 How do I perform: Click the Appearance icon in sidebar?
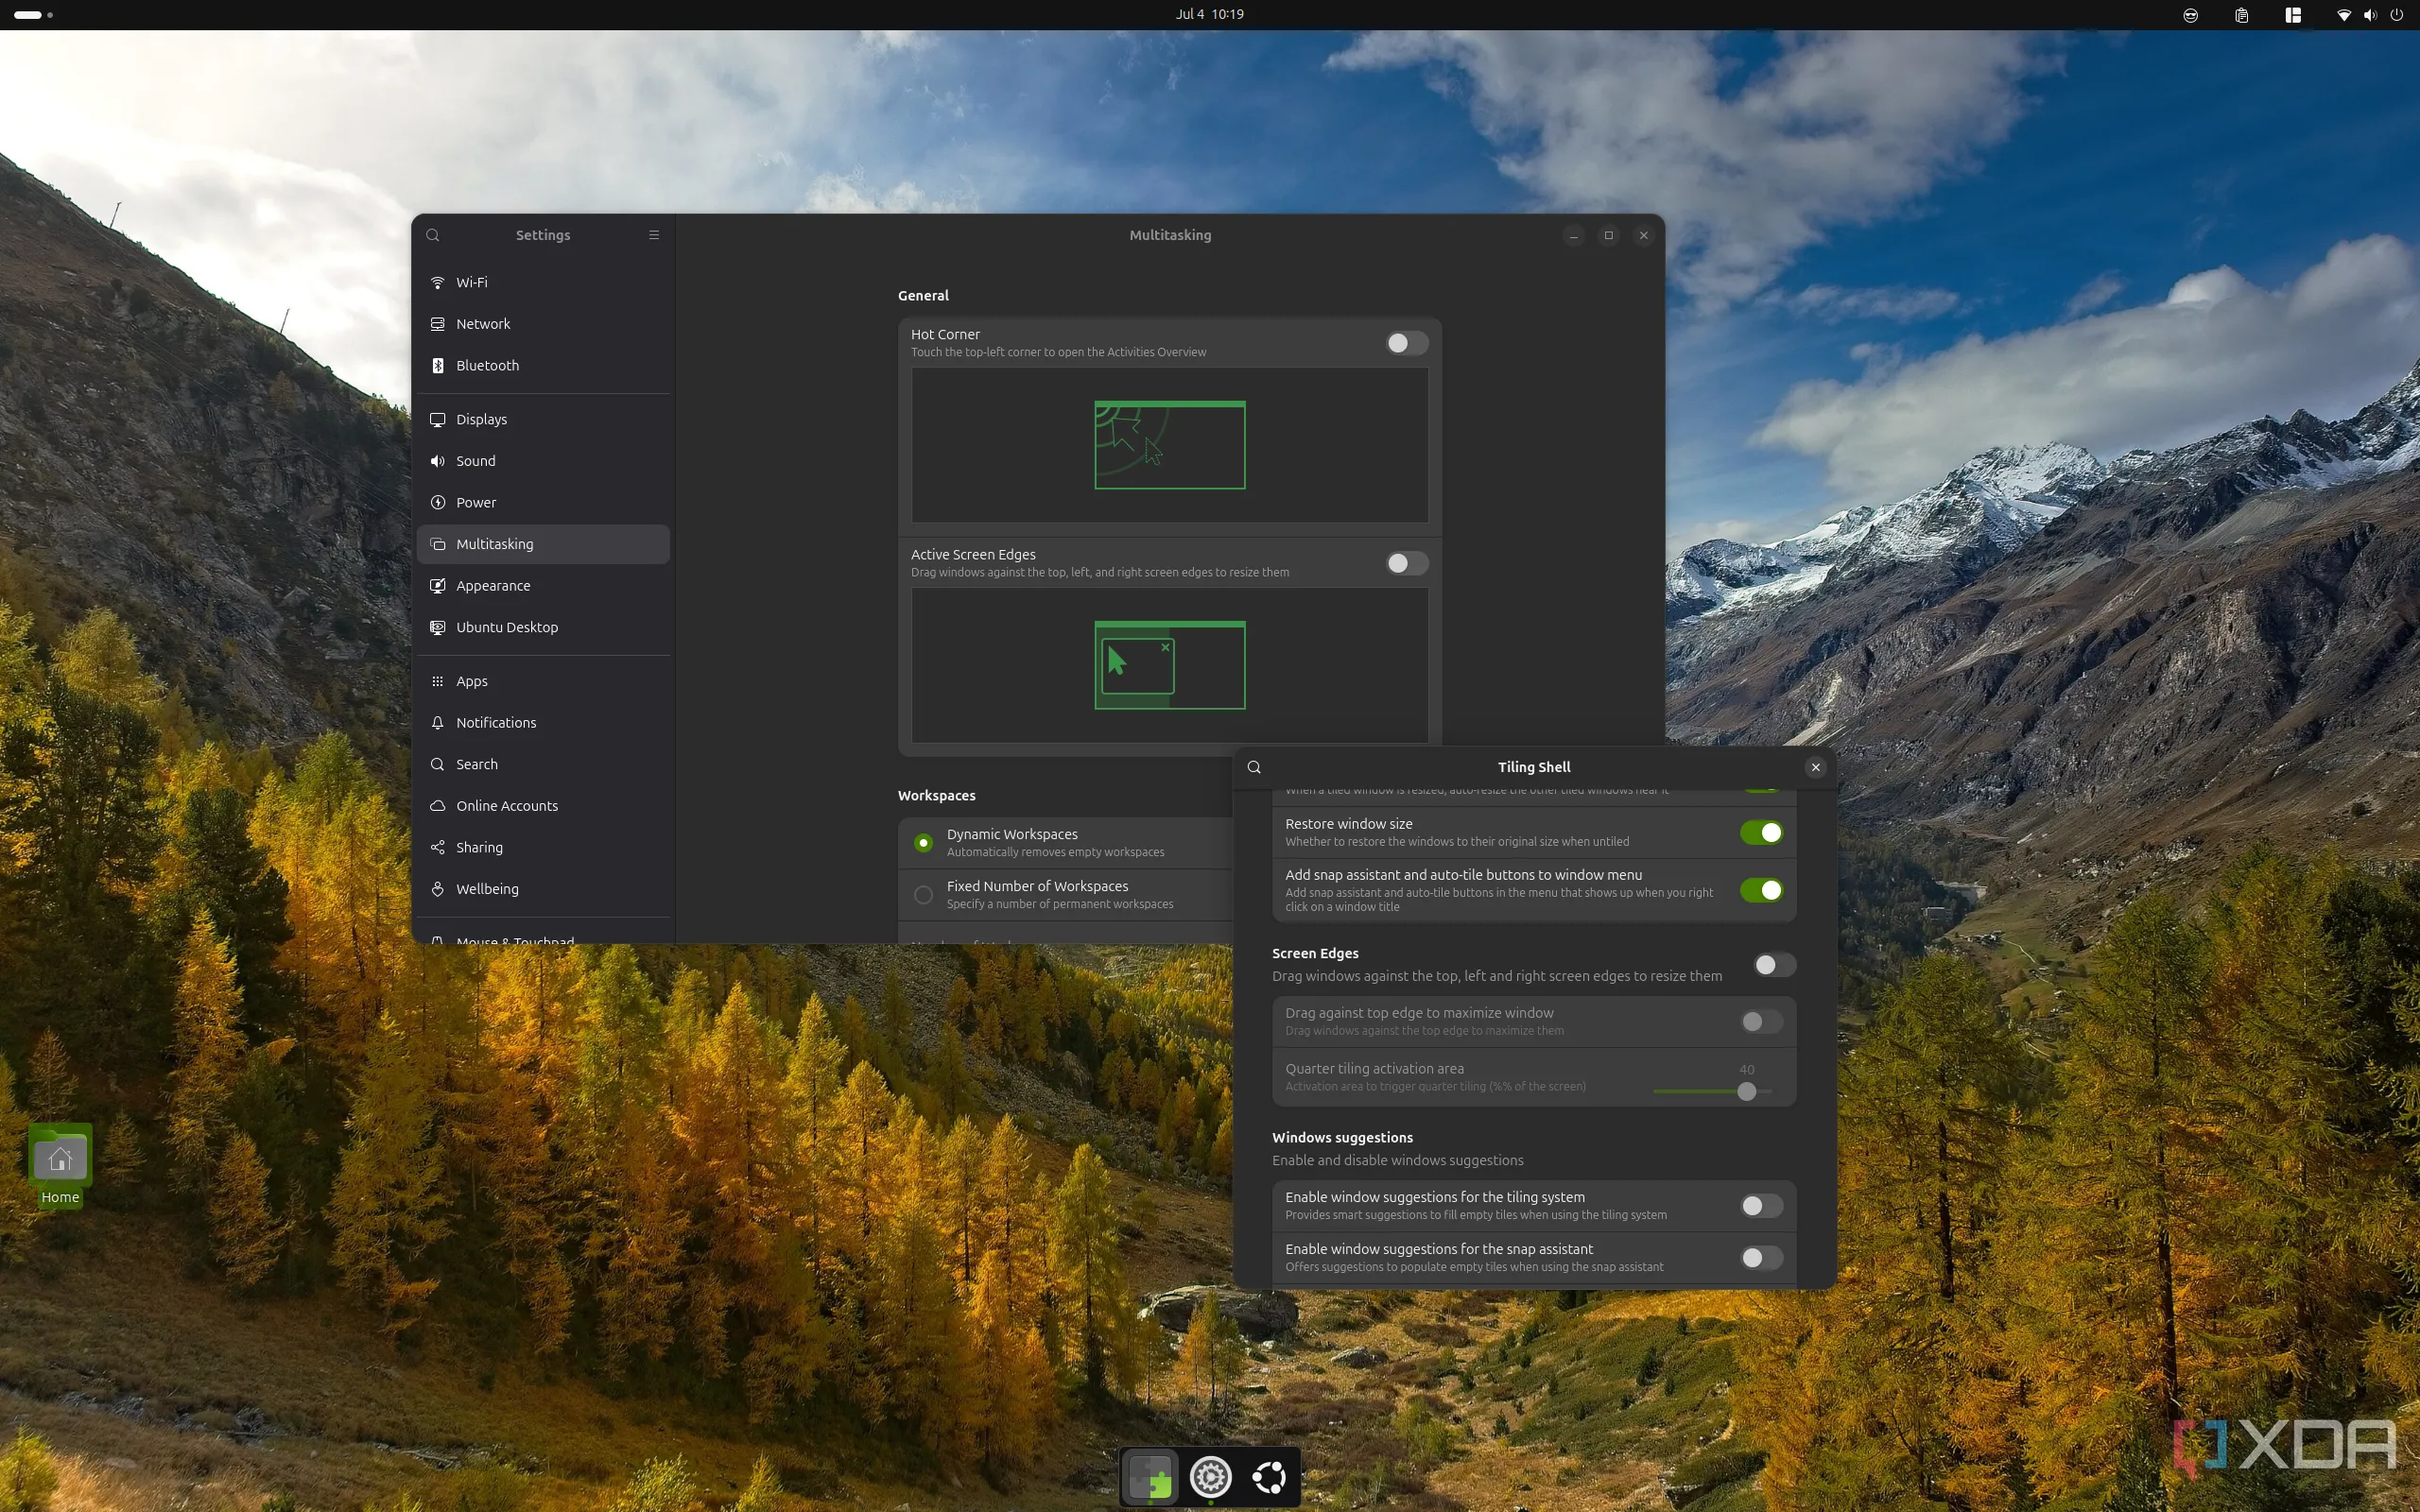(x=438, y=585)
